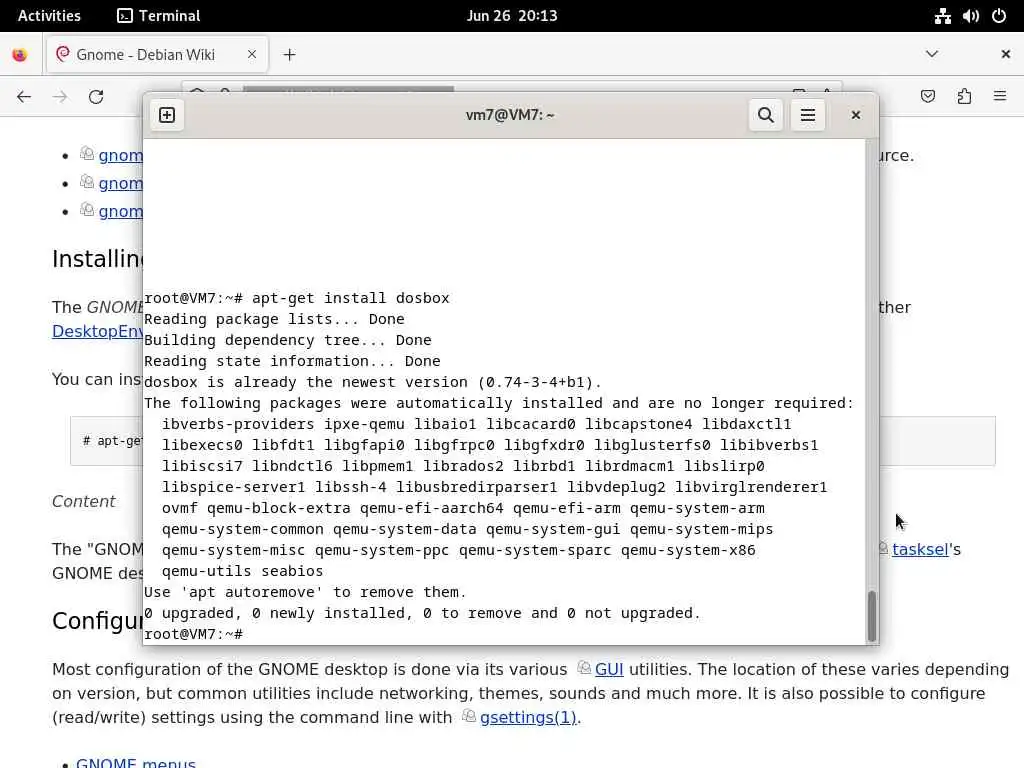Open the Firefox extensions icon
1024x768 pixels.
964,97
